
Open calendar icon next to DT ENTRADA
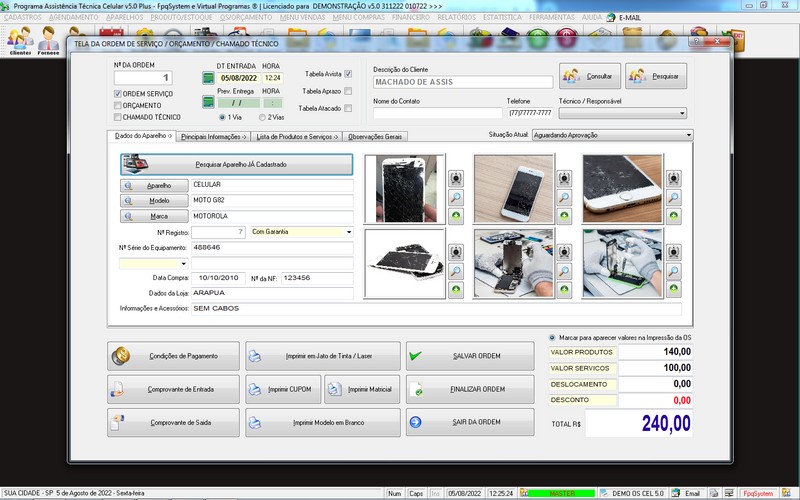point(208,77)
